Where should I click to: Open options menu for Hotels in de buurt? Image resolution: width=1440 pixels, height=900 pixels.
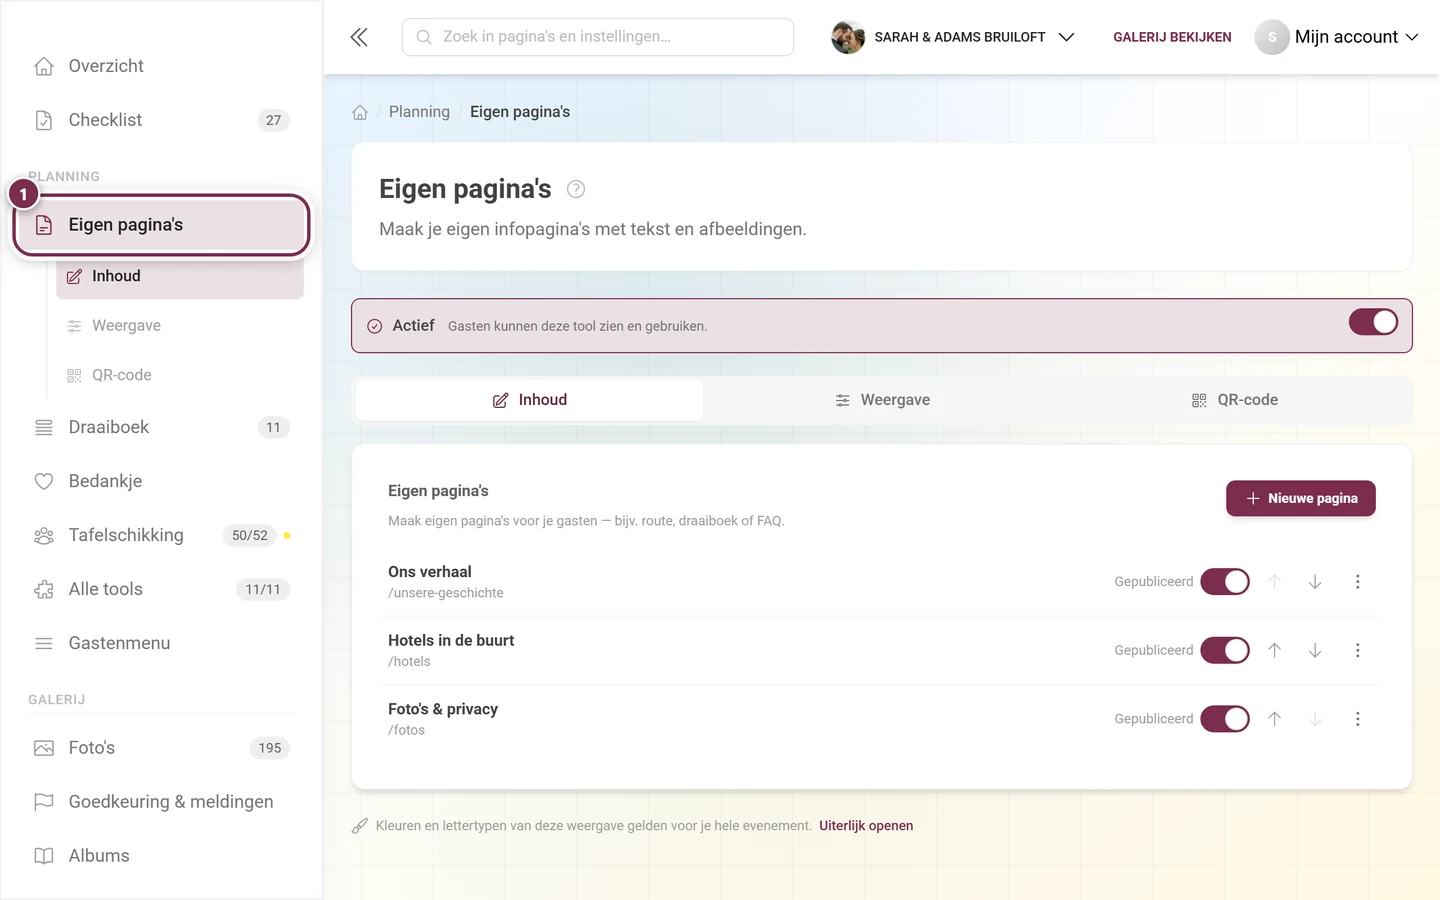pyautogui.click(x=1357, y=650)
